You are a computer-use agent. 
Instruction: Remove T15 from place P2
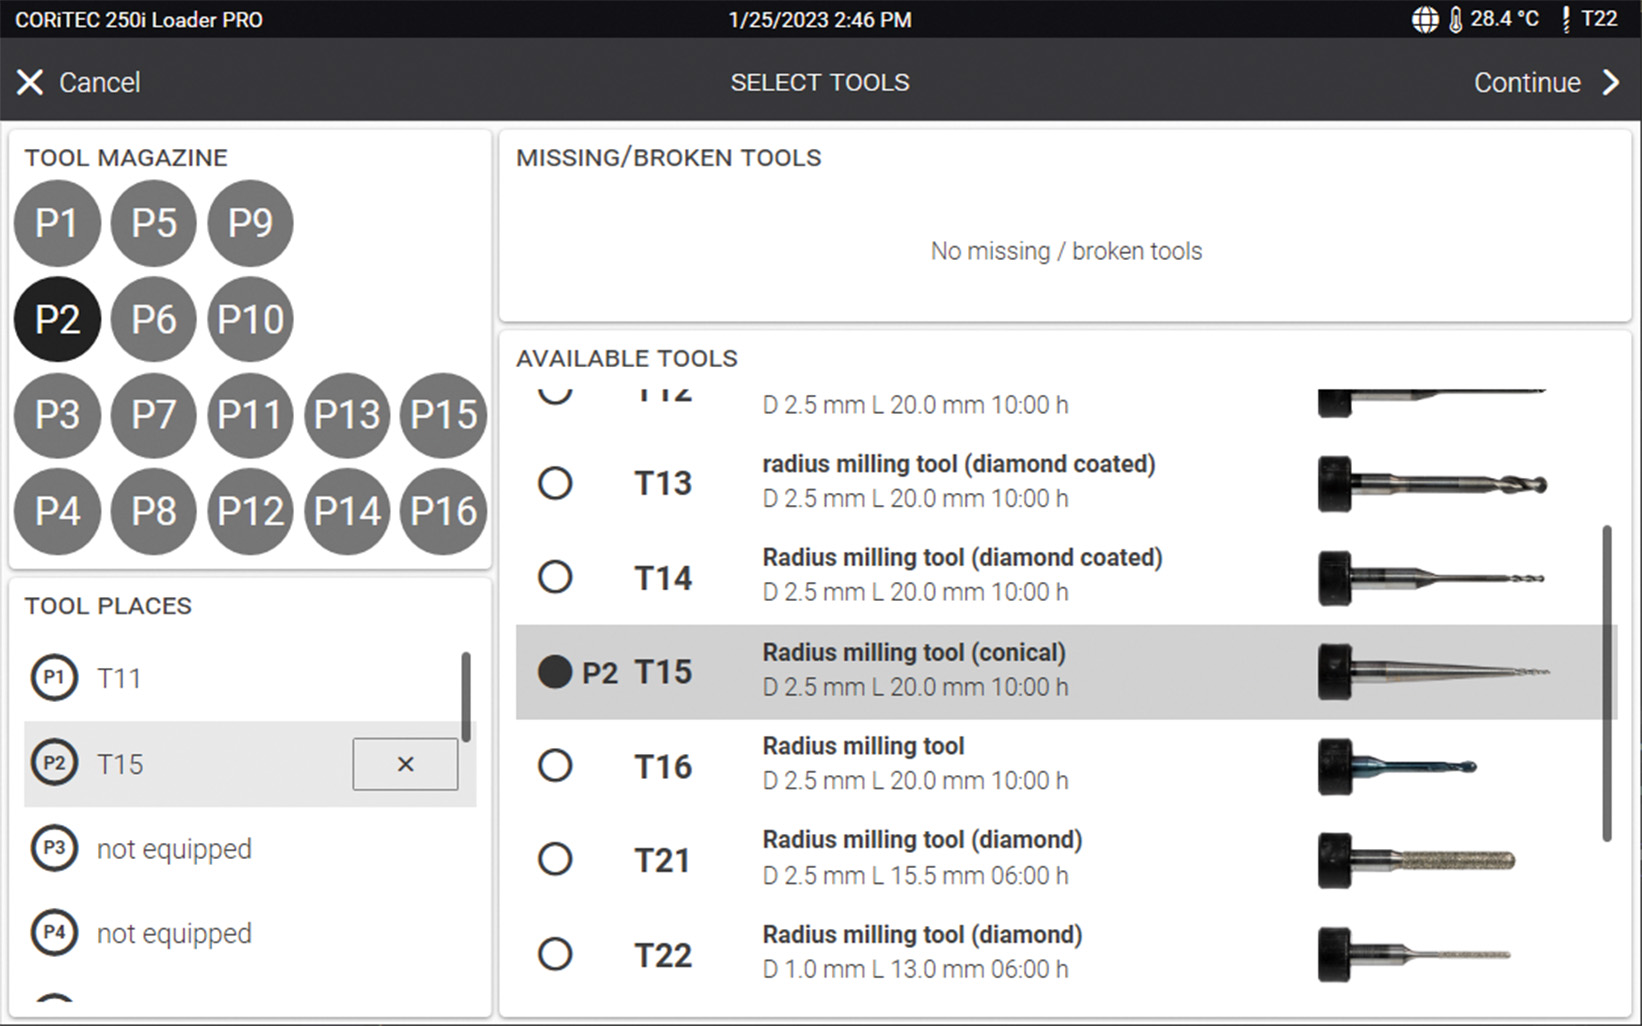(x=405, y=765)
